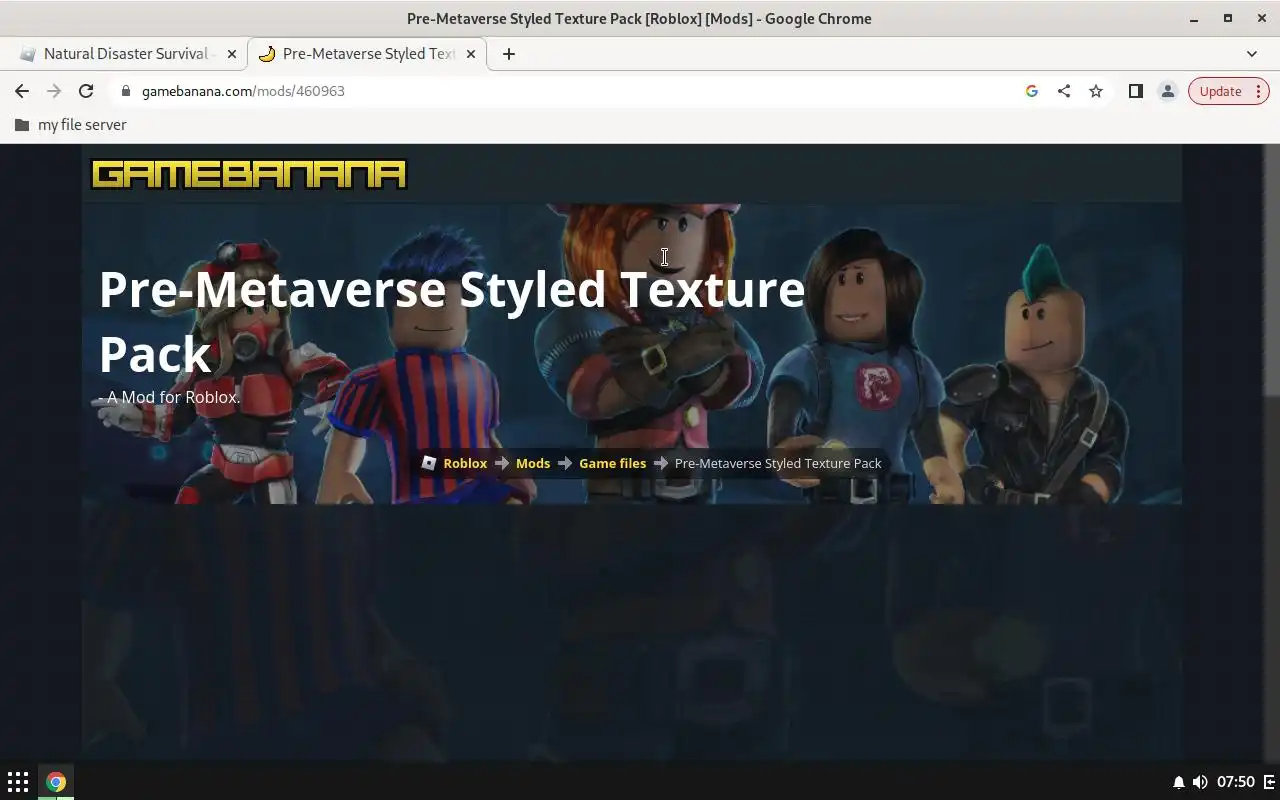This screenshot has width=1280, height=800.
Task: Open the Game files breadcrumb link
Action: click(x=612, y=463)
